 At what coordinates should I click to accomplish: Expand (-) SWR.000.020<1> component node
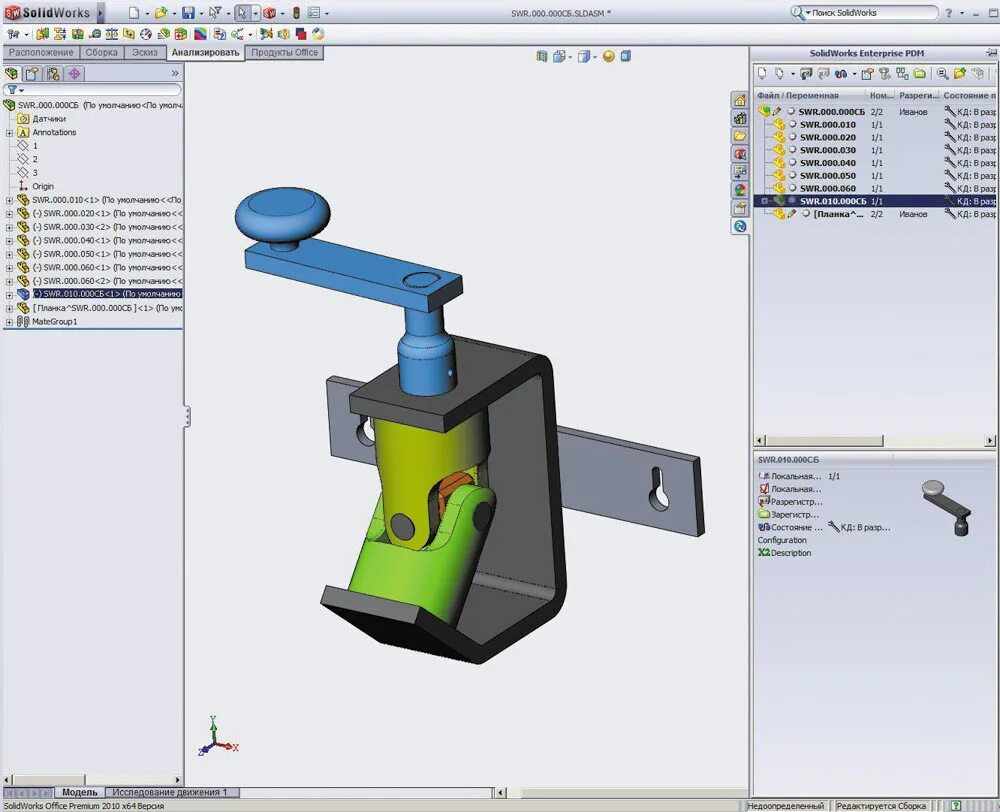[x=9, y=214]
